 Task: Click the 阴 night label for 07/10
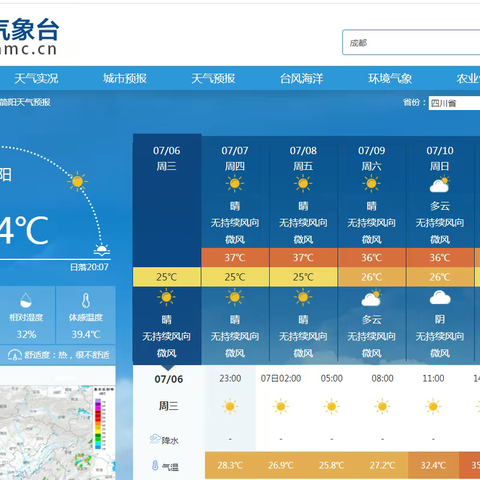pos(440,319)
